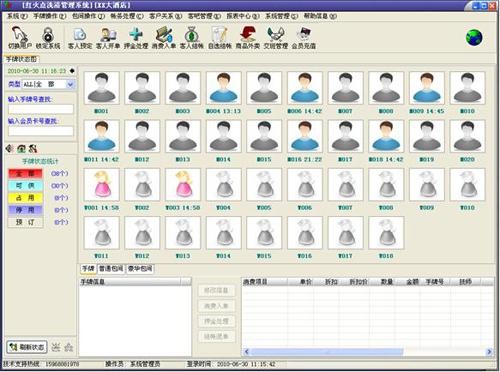Click the 金额 column header

[408, 282]
